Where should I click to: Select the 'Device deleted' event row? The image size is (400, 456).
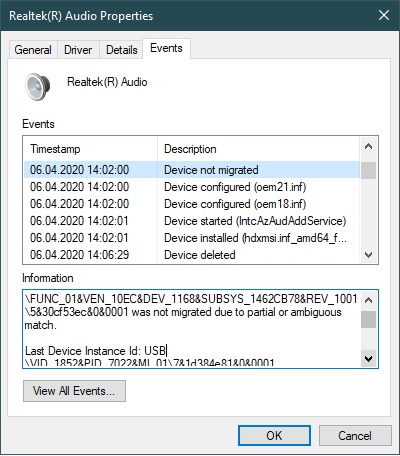192,255
